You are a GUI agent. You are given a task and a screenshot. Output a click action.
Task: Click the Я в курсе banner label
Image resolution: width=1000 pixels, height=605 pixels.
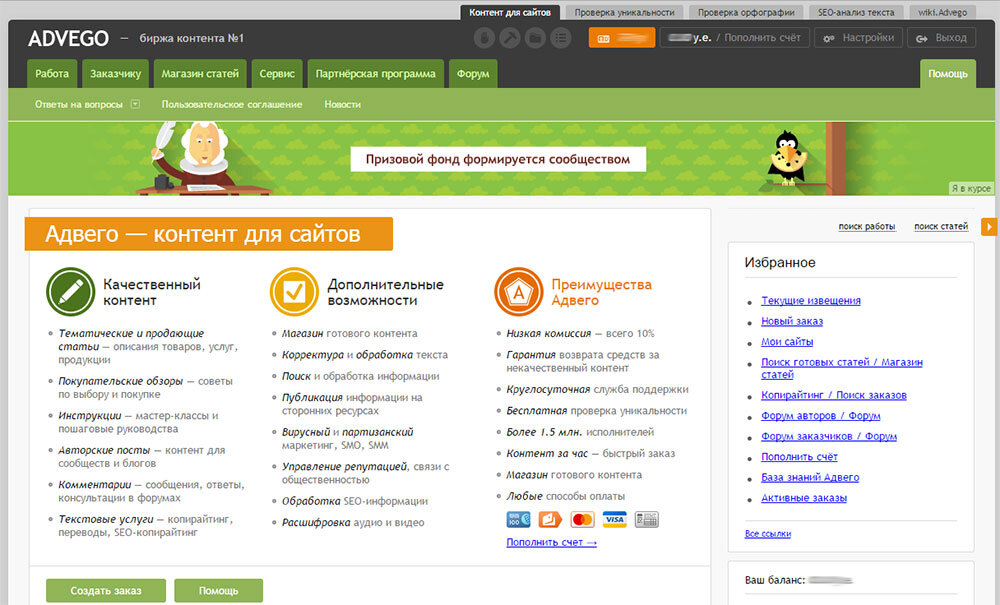(971, 188)
